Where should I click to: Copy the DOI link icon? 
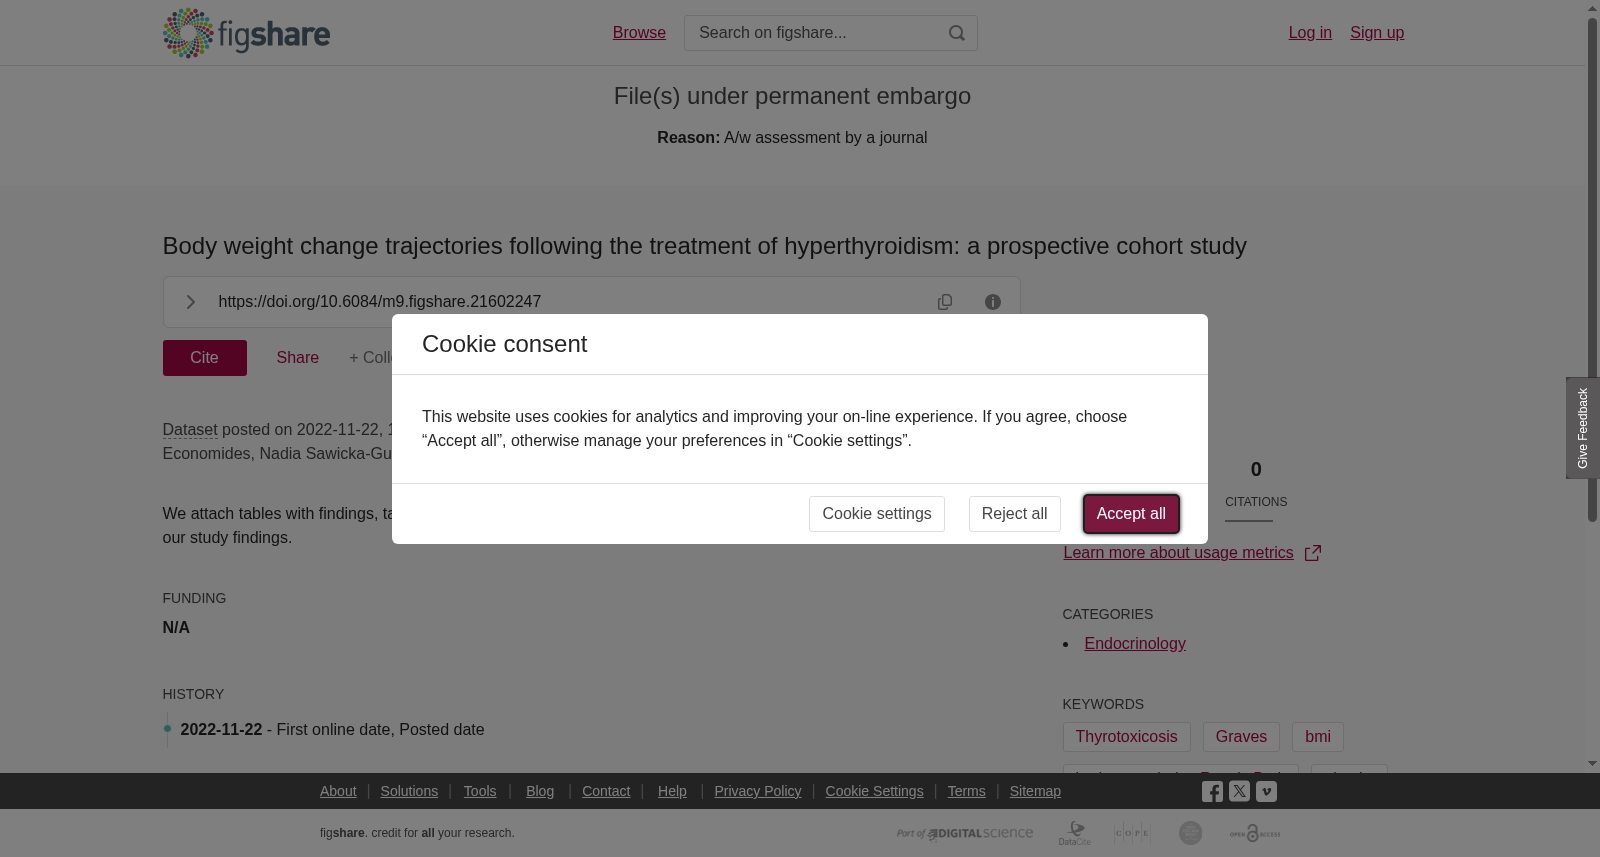945,302
